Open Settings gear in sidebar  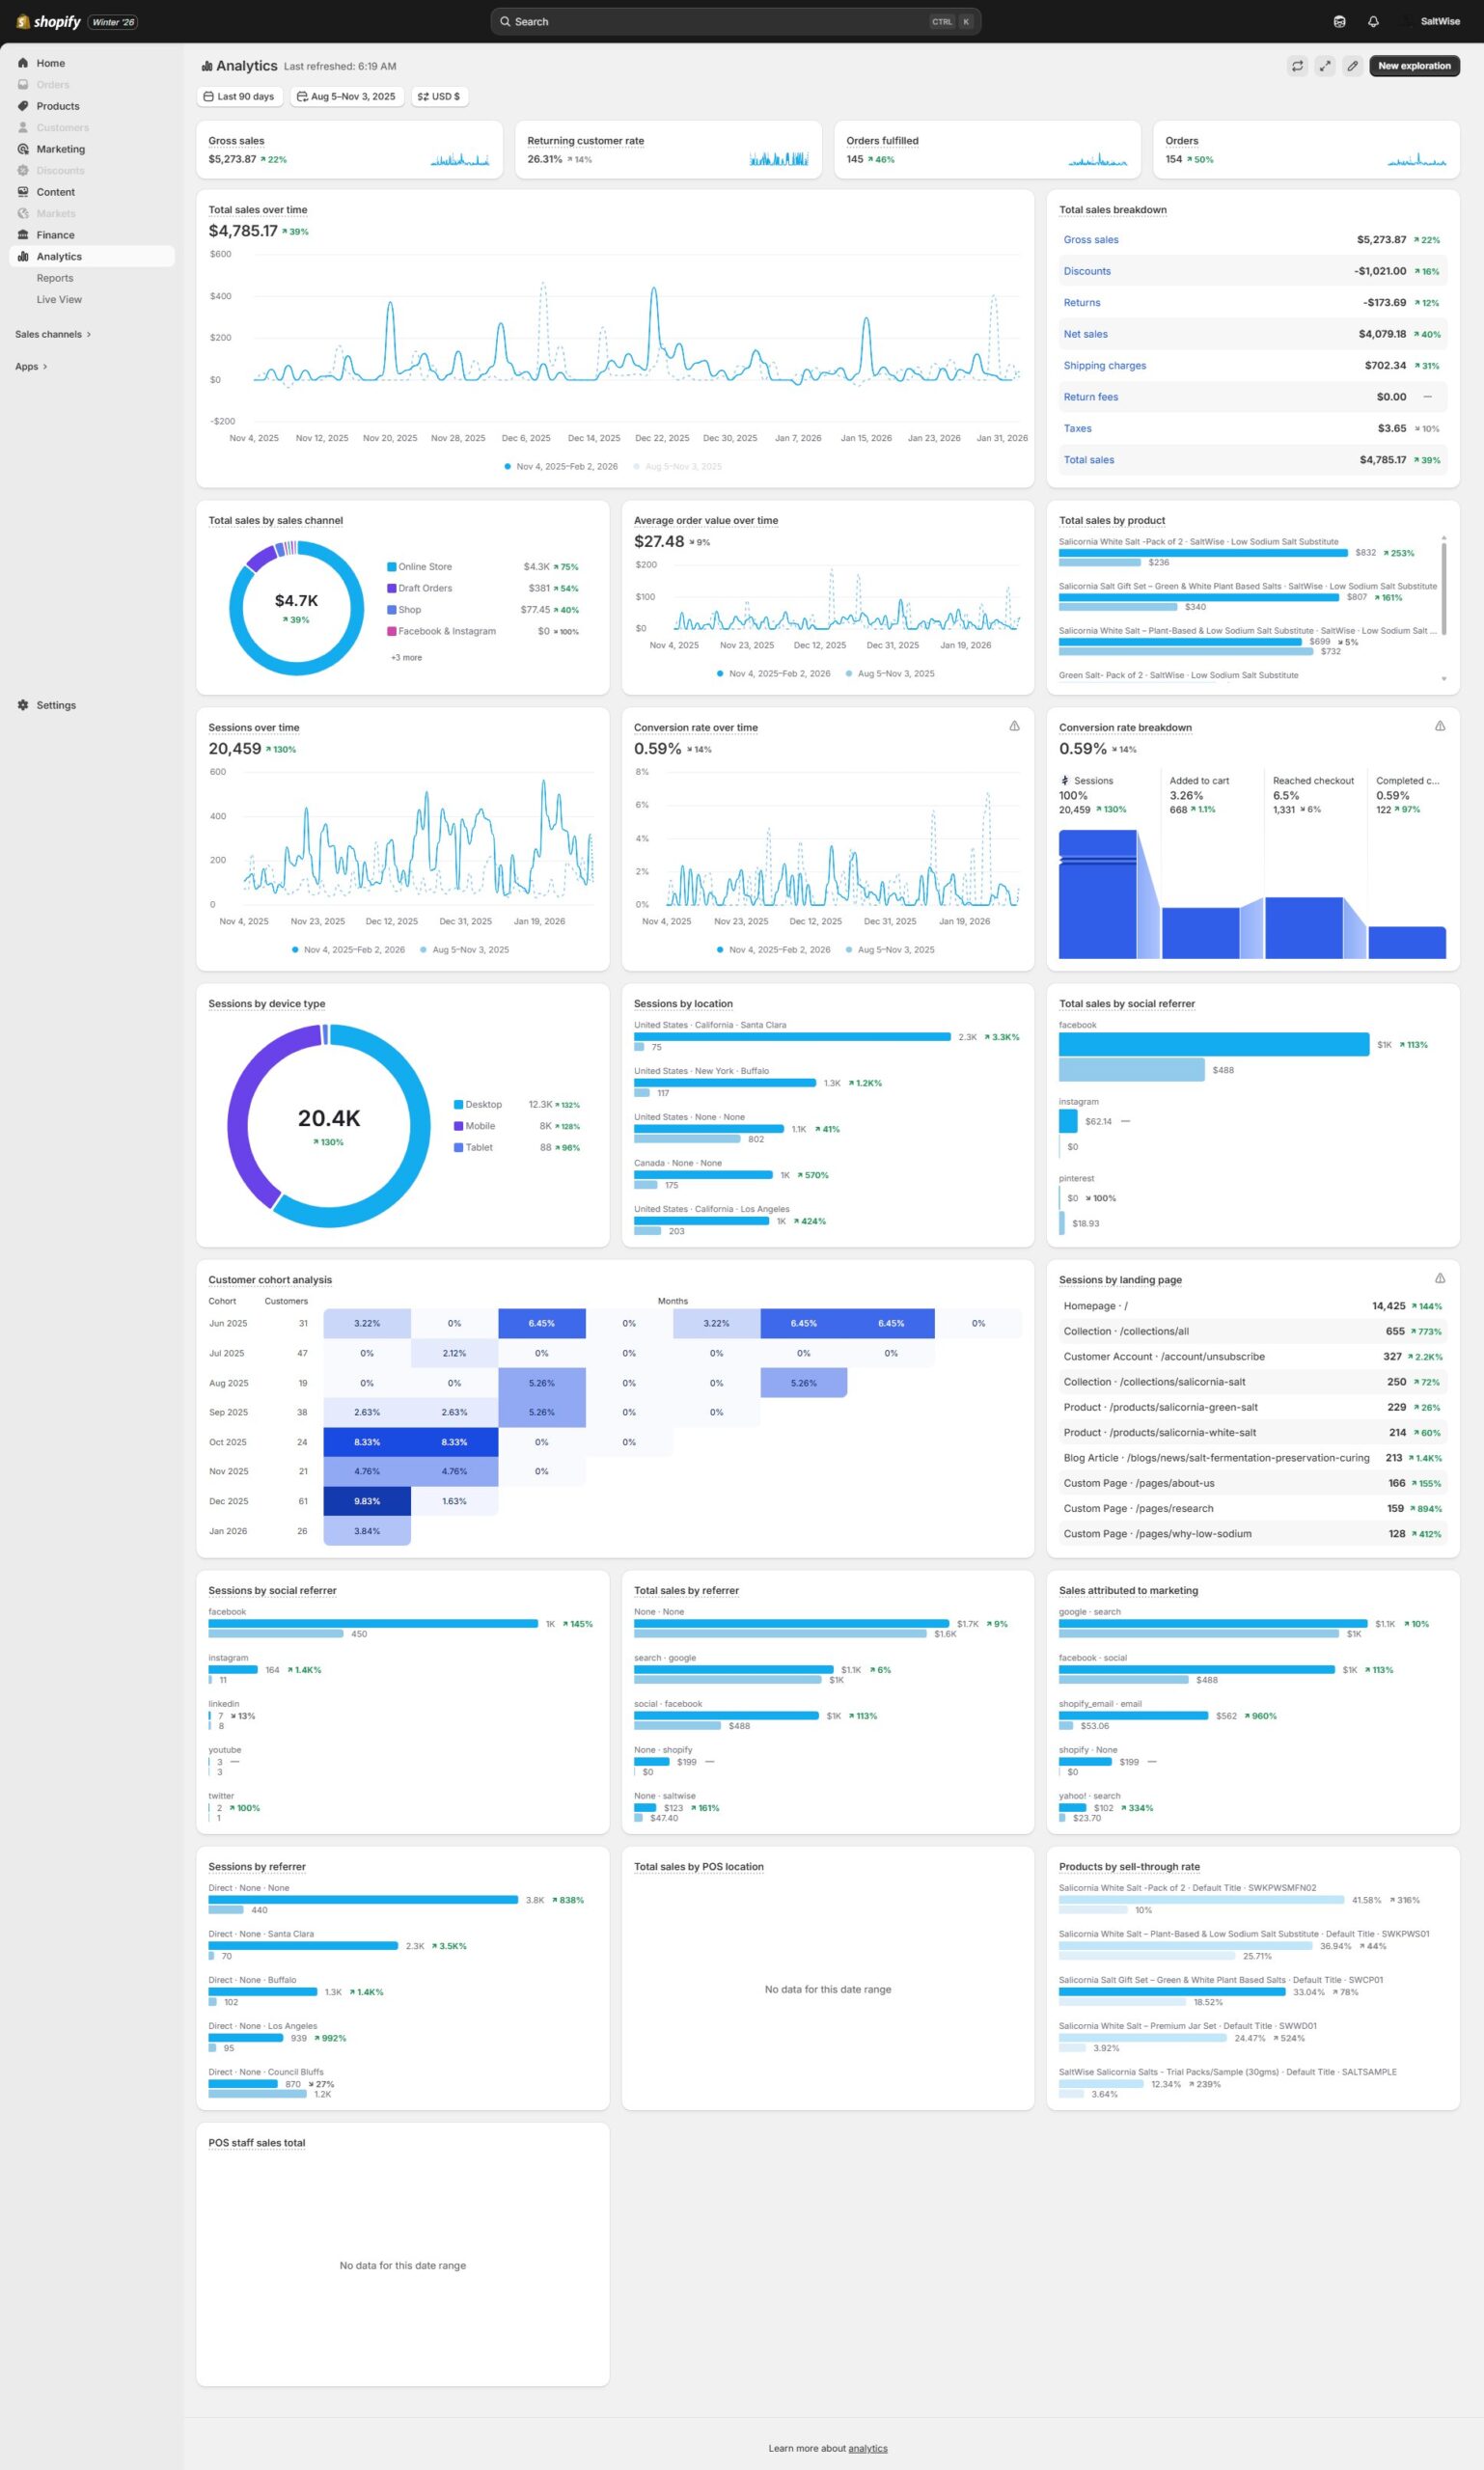23,705
